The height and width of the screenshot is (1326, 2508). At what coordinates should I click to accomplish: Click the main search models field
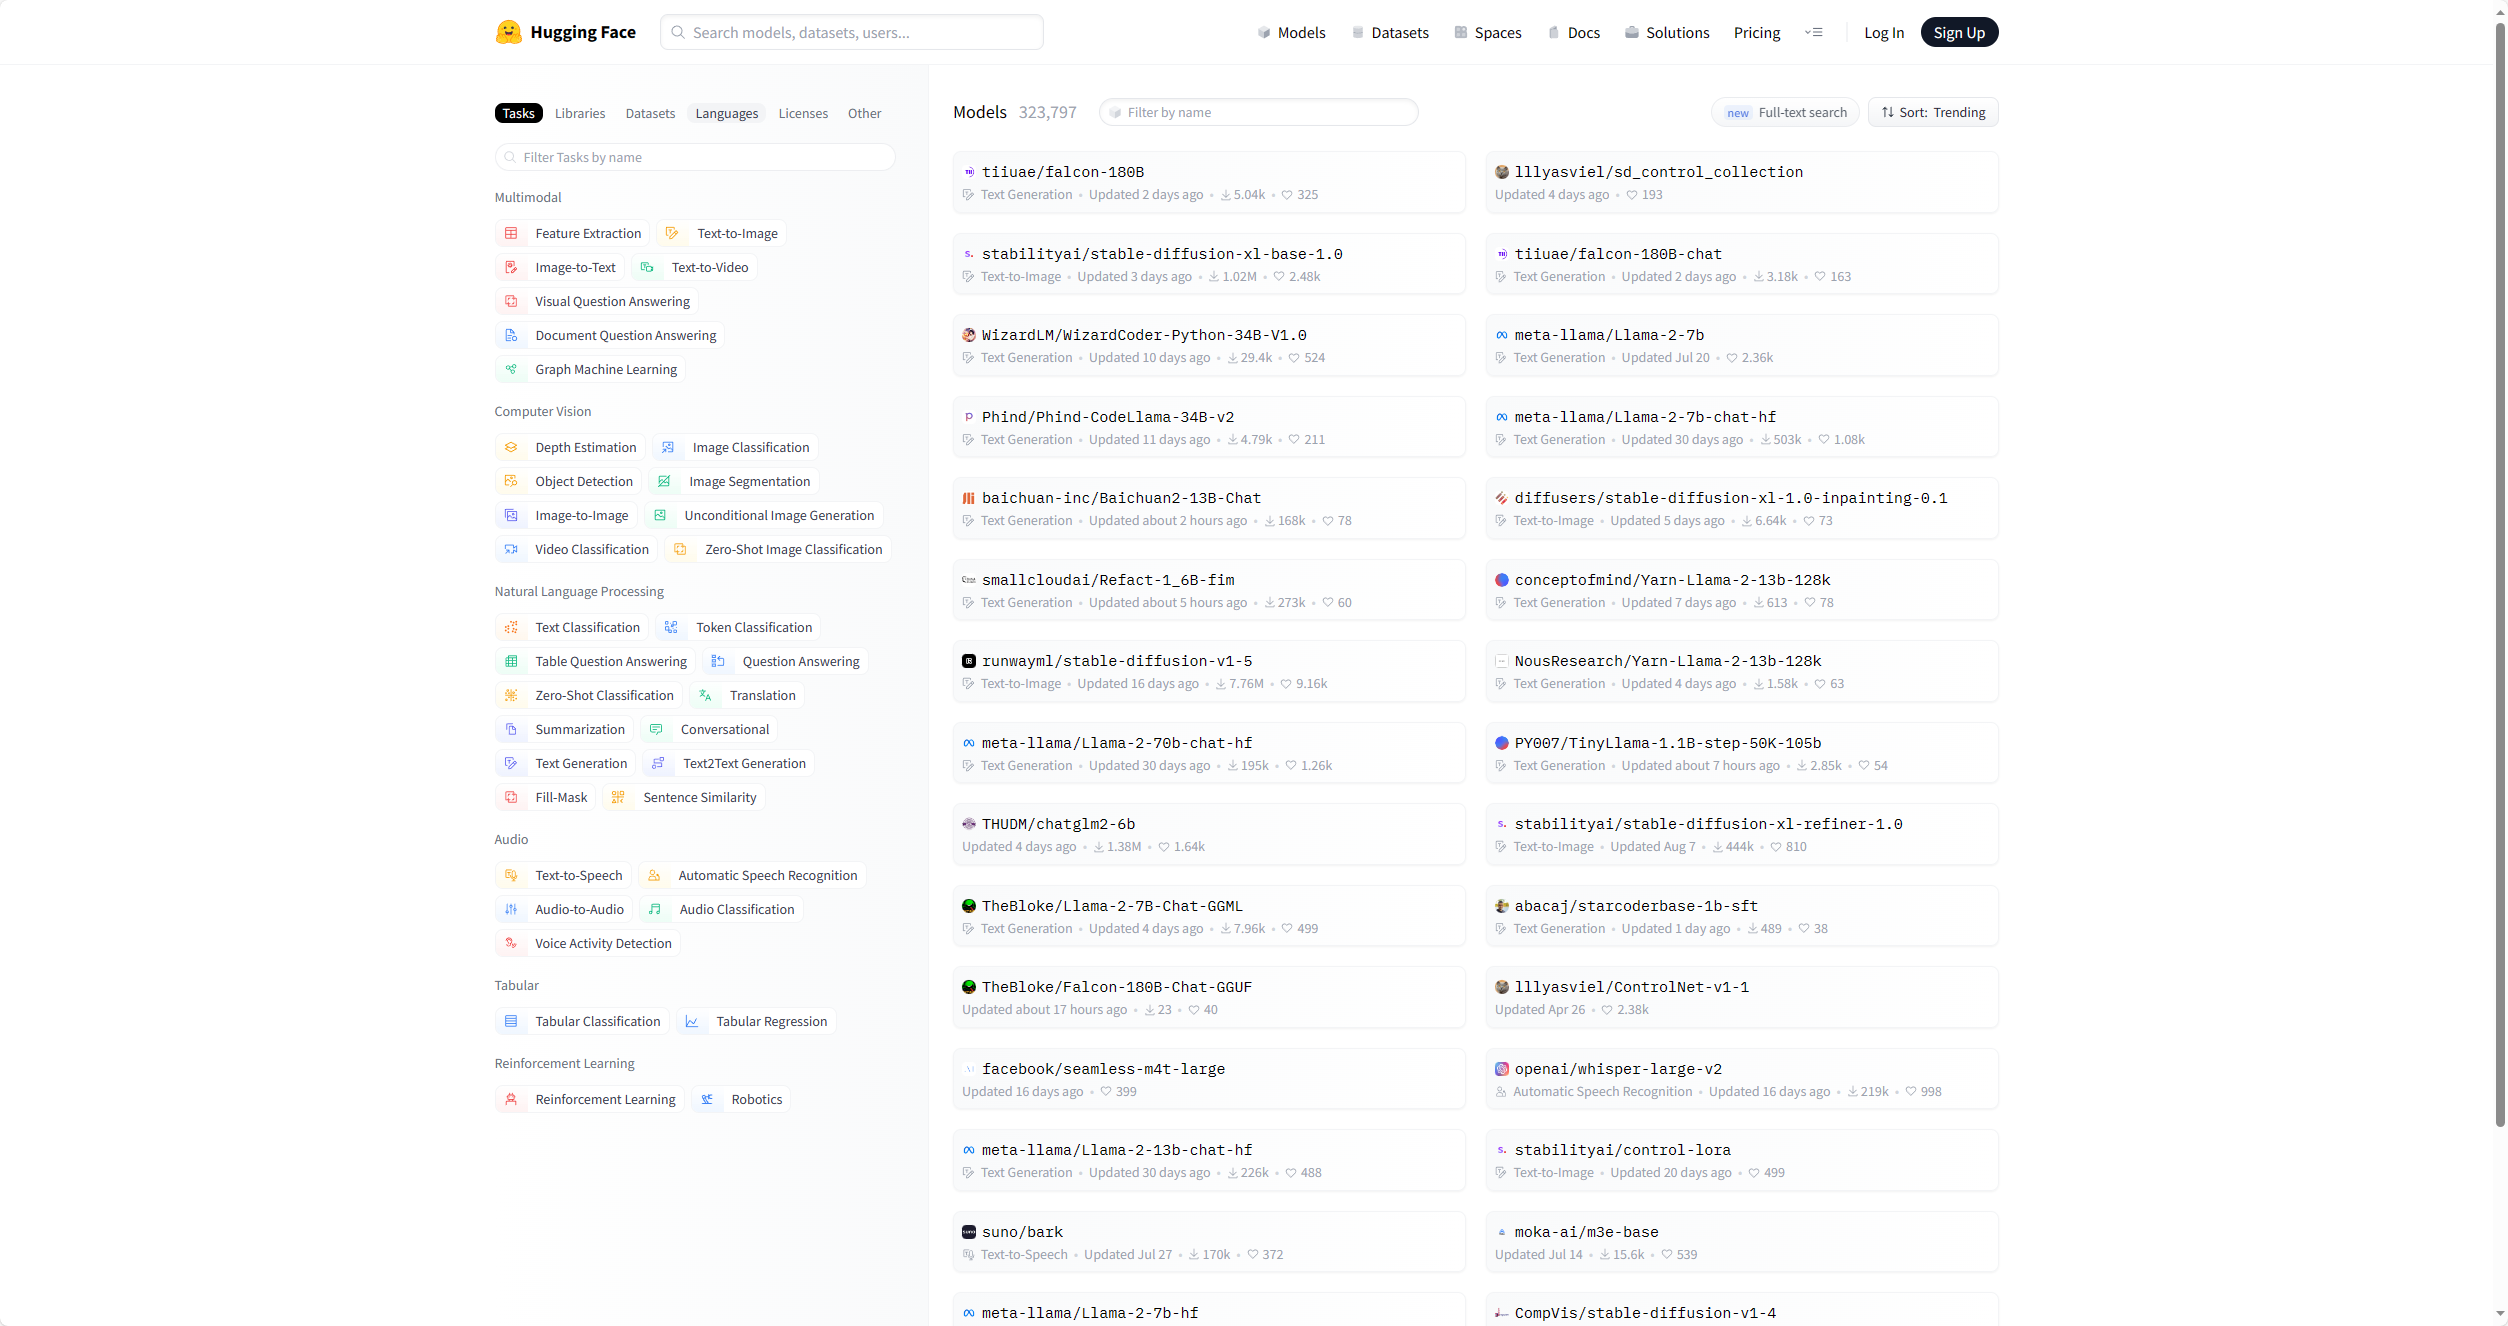point(852,32)
